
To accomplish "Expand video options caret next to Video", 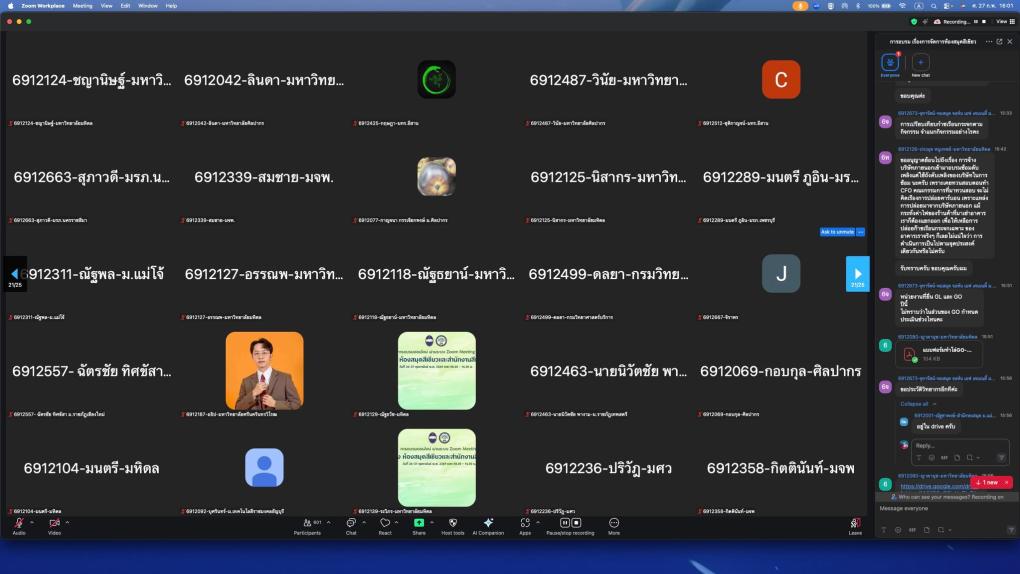I will tap(68, 521).
